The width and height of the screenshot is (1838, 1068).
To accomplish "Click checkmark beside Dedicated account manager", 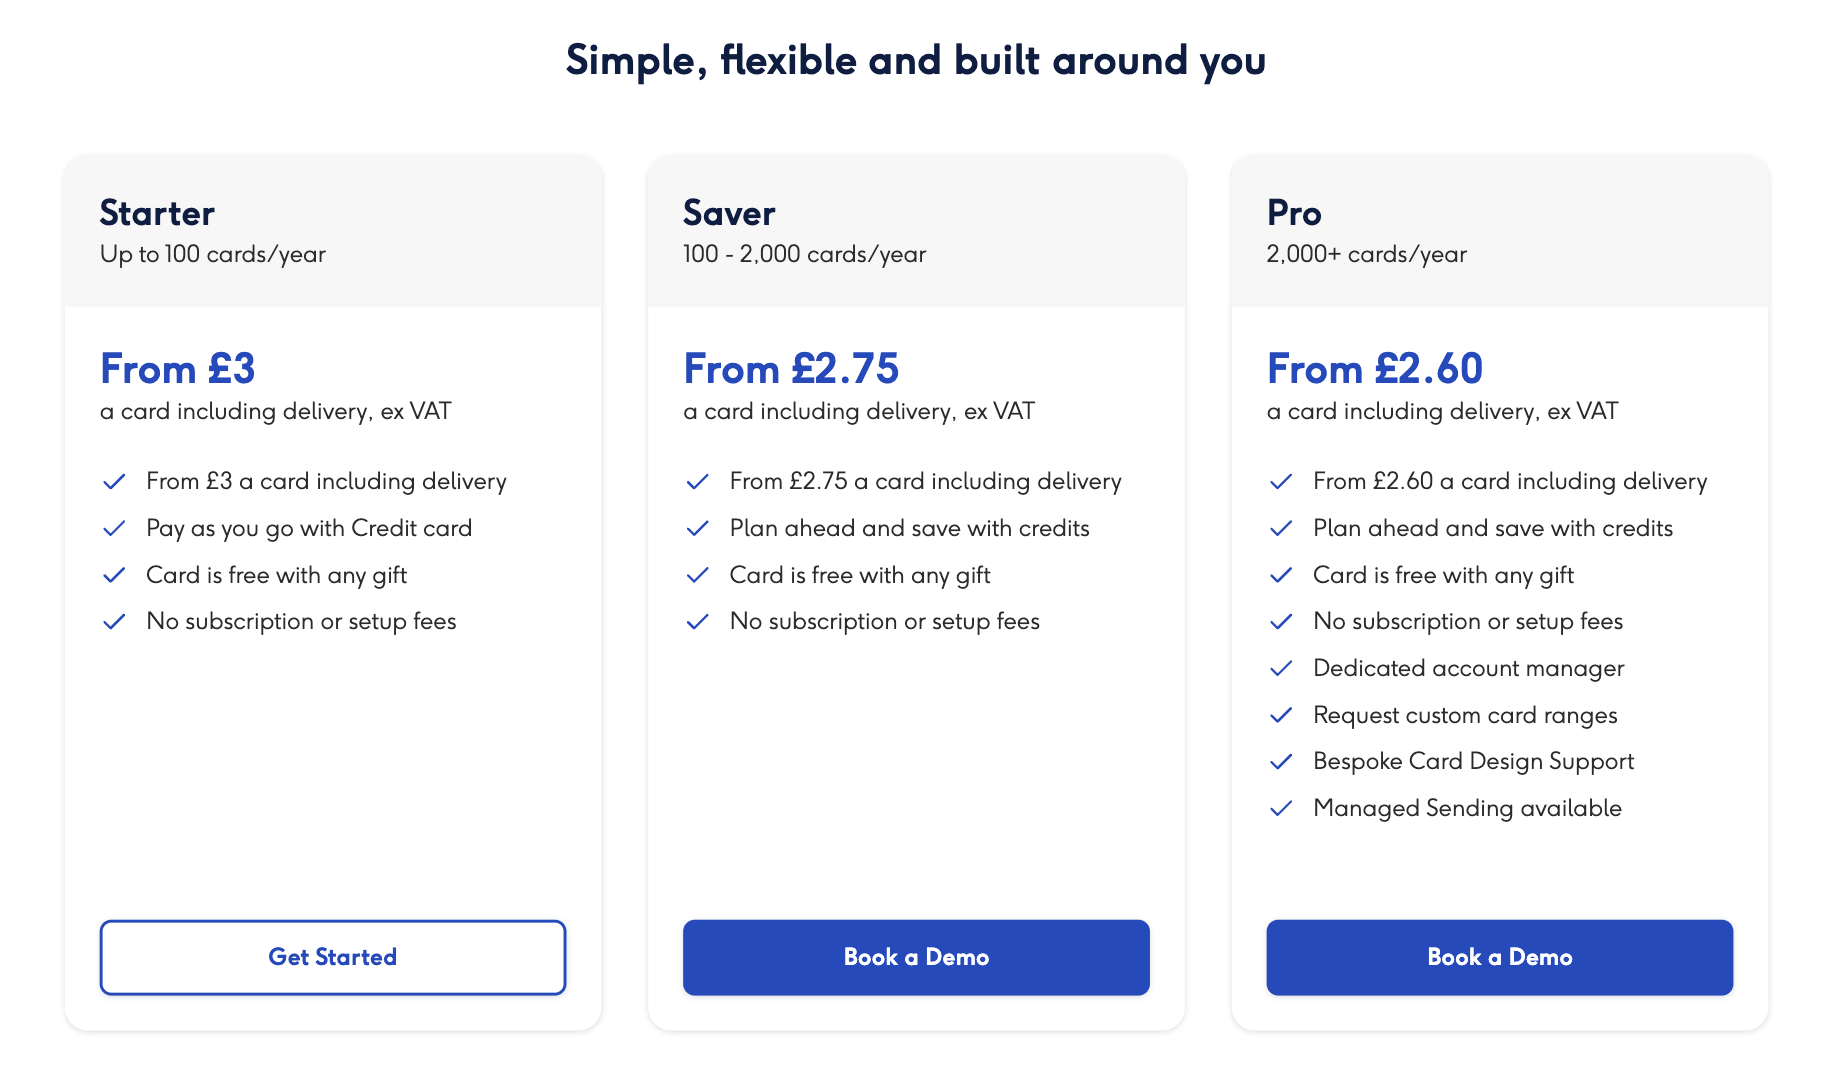I will click(1281, 669).
